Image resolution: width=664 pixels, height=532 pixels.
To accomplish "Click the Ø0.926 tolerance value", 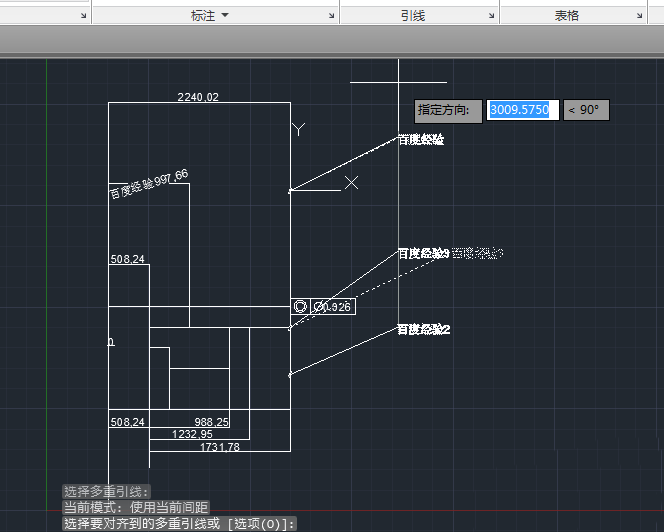I will (332, 307).
